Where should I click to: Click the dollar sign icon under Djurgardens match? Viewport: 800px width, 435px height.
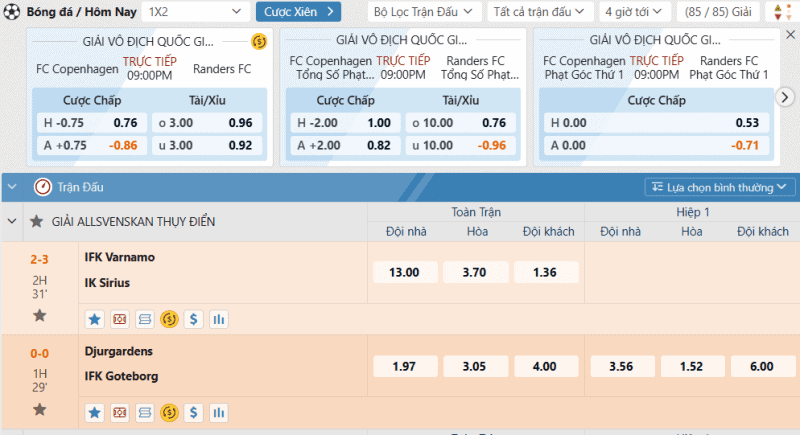[194, 411]
